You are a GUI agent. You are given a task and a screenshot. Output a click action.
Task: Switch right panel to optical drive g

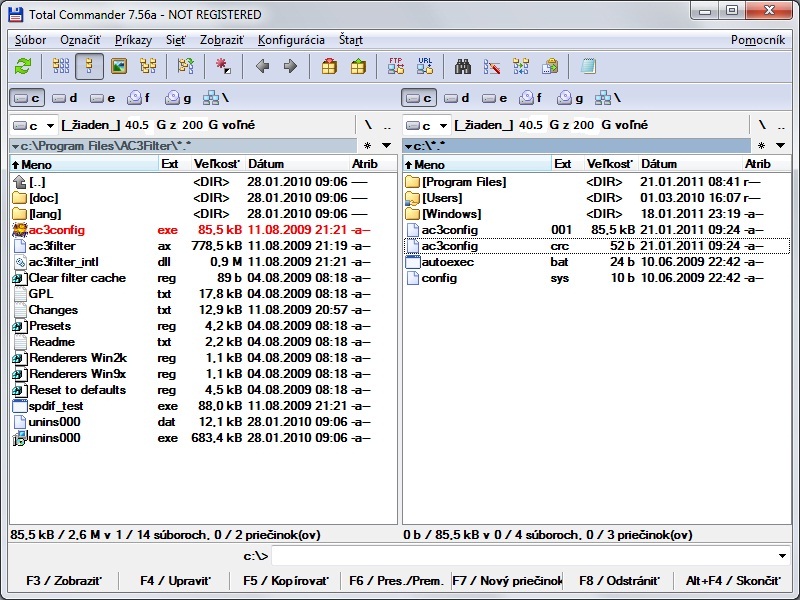click(x=569, y=98)
